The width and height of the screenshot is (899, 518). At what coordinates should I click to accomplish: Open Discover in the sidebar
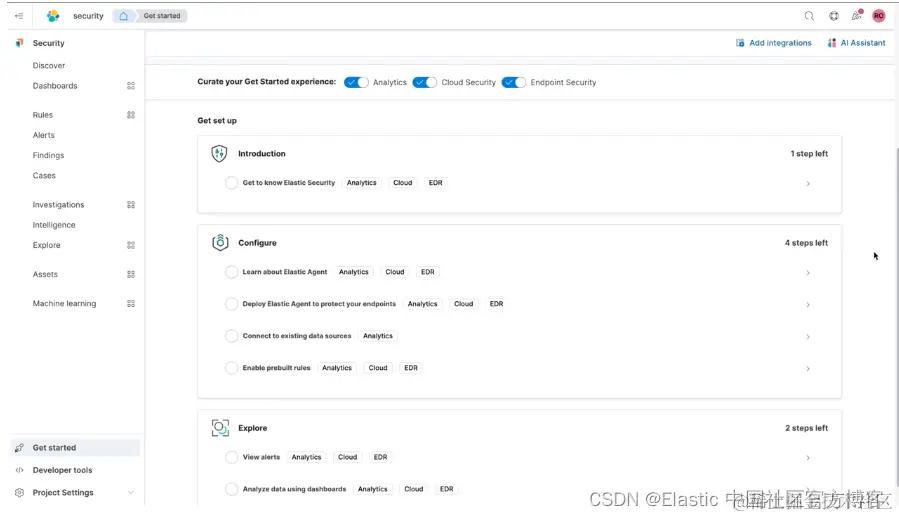coord(49,66)
